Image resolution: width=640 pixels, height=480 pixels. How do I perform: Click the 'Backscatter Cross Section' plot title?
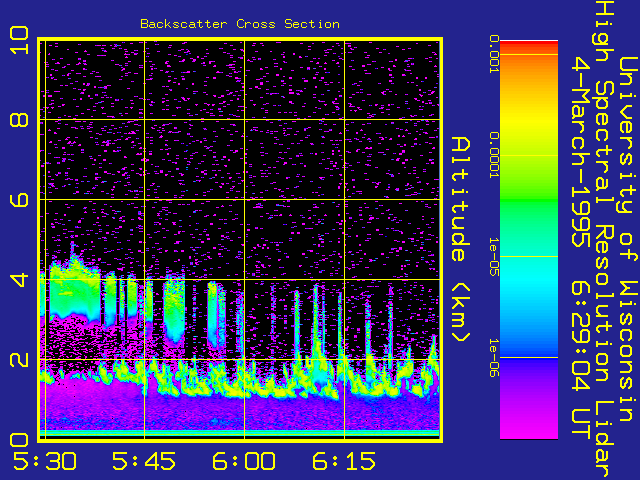[240, 24]
